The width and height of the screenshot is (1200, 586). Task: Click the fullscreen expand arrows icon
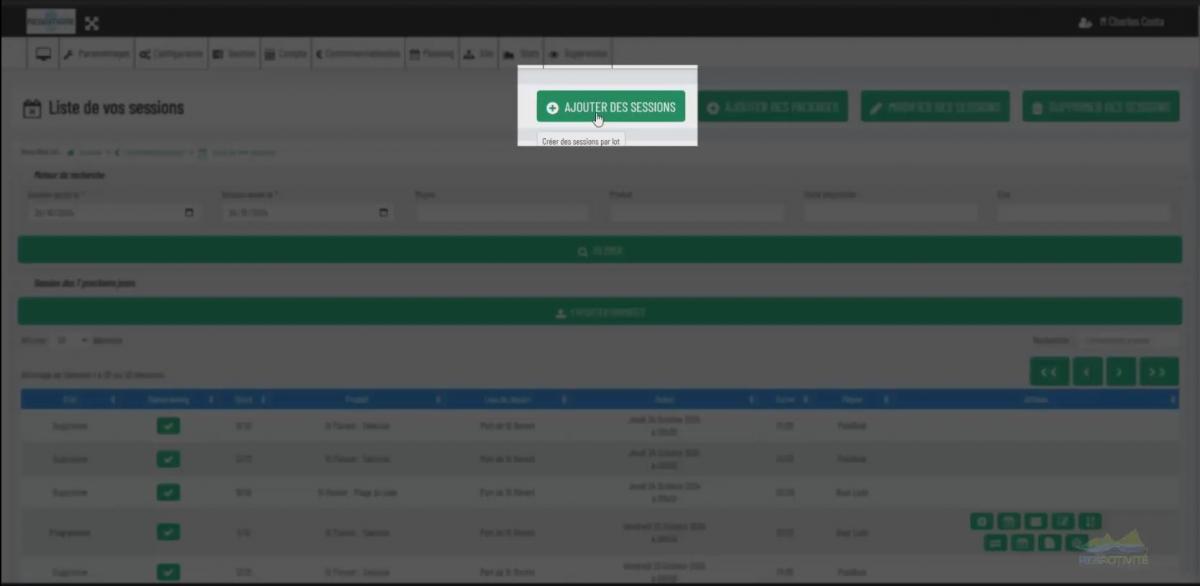(x=92, y=23)
